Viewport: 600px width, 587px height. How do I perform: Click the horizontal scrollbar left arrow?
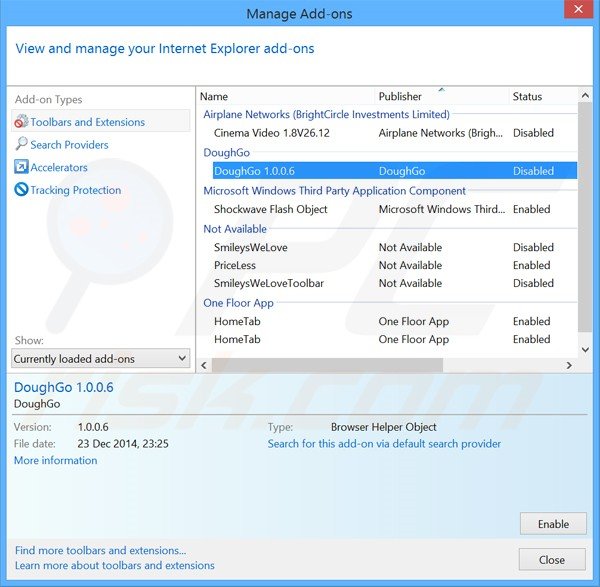click(204, 365)
